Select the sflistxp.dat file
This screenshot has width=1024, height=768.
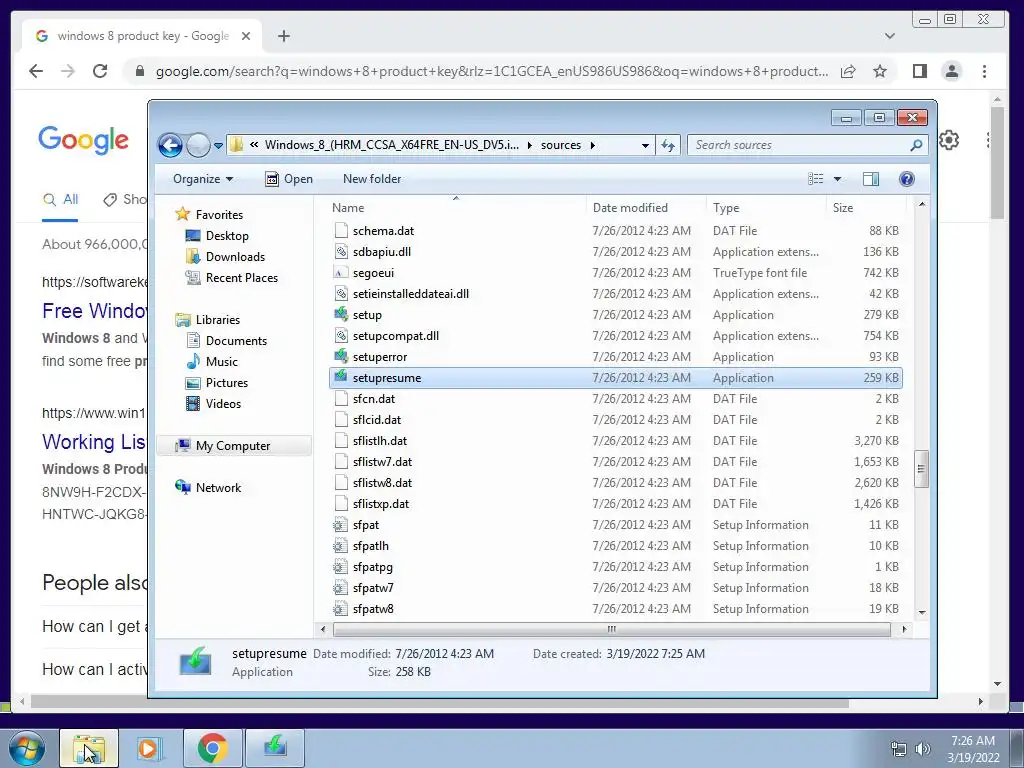point(616,504)
